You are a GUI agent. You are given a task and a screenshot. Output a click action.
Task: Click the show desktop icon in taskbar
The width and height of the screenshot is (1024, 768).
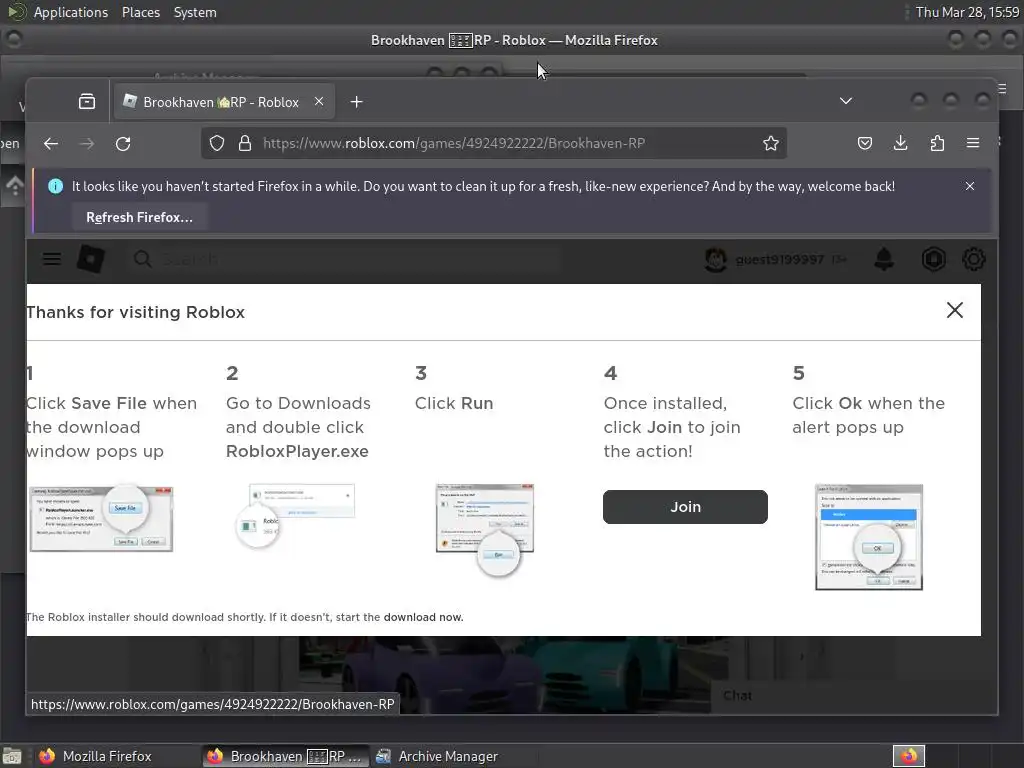coord(12,756)
